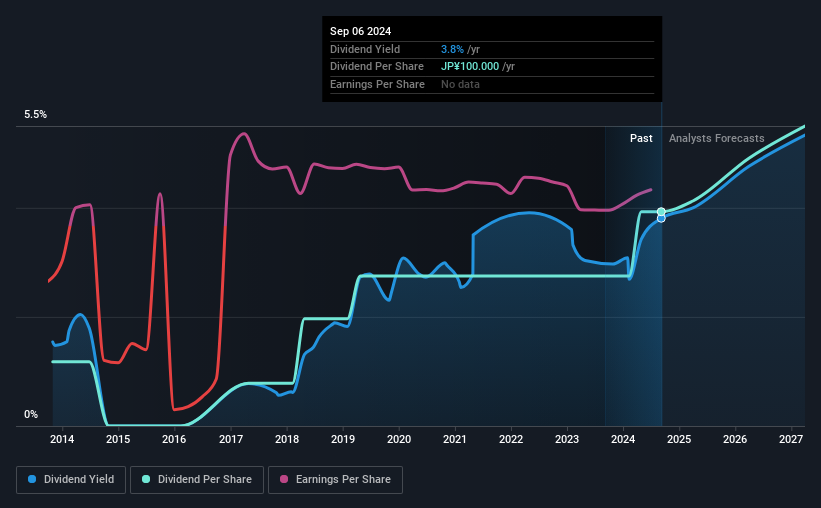Viewport: 821px width, 508px height.
Task: Click the Past region label
Action: coord(641,138)
